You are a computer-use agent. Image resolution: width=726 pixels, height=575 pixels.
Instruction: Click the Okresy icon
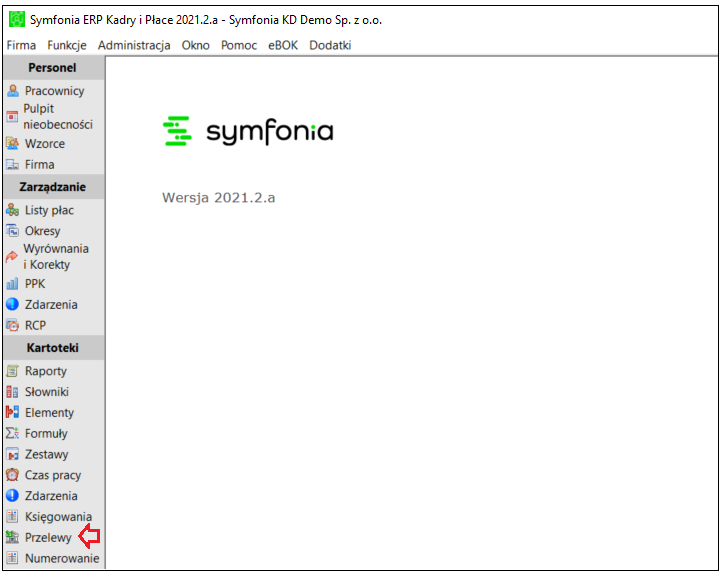point(13,231)
